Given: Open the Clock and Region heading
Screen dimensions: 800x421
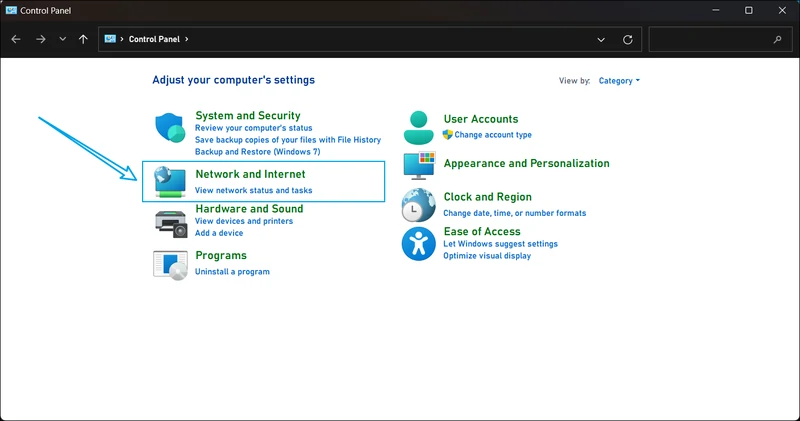Looking at the screenshot, I should [488, 197].
